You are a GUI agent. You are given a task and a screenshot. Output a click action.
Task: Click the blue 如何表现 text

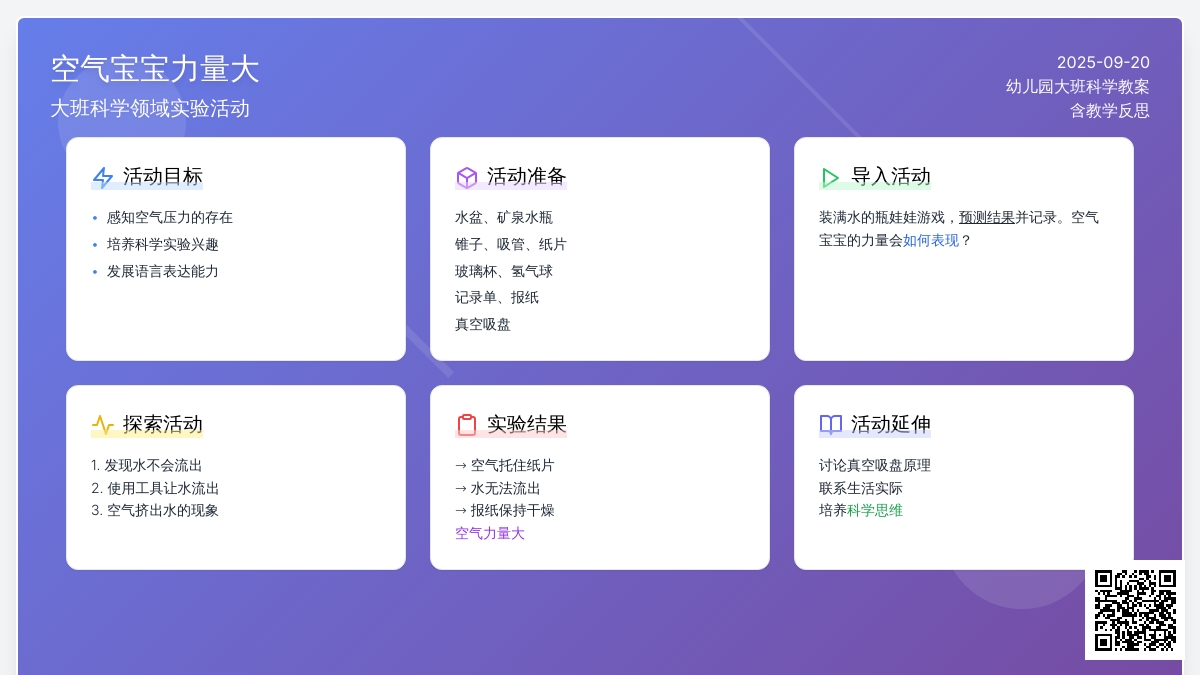[930, 240]
